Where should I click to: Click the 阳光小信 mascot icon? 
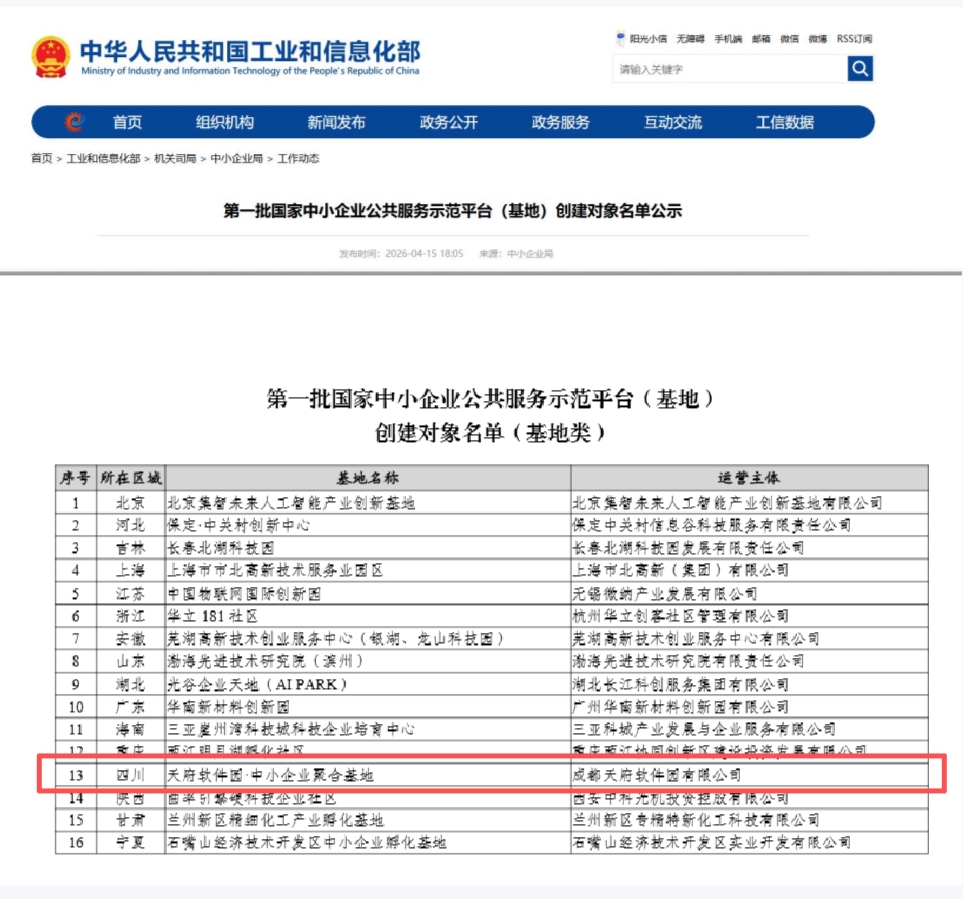coord(620,39)
